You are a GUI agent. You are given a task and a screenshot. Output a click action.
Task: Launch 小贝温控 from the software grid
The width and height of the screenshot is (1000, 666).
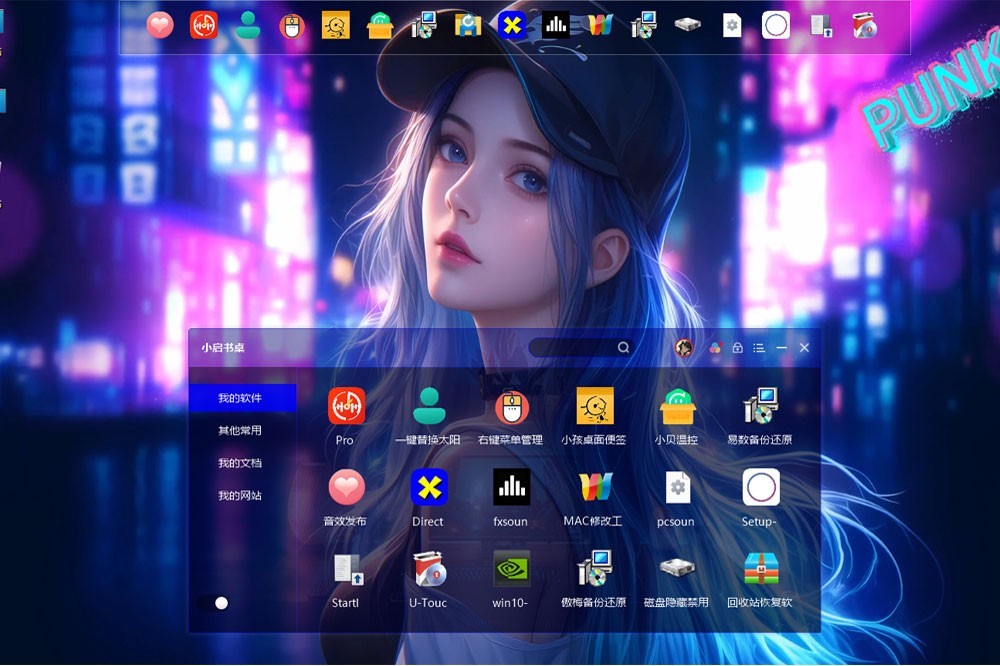coord(677,406)
